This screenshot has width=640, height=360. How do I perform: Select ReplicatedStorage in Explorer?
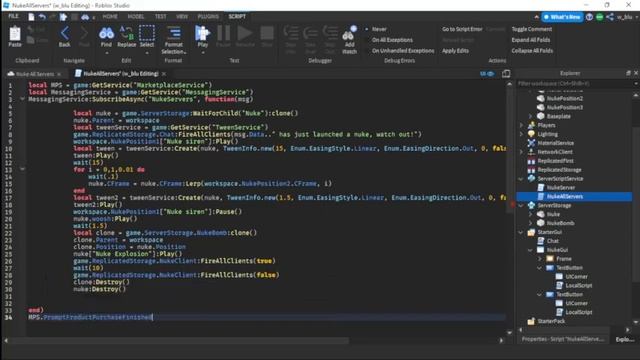click(559, 170)
